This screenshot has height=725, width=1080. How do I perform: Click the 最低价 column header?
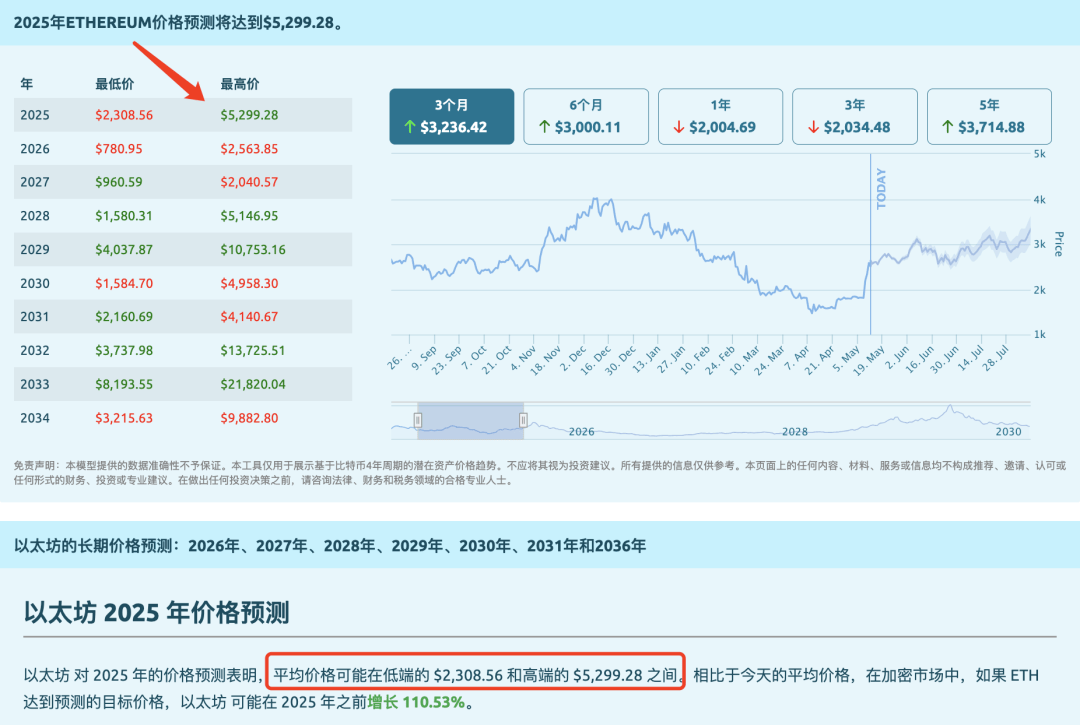pyautogui.click(x=114, y=84)
